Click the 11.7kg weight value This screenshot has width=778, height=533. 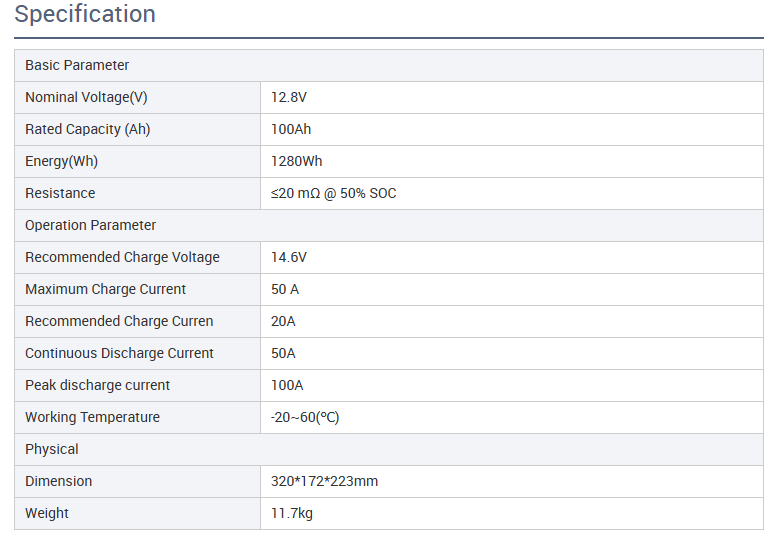[x=292, y=513]
